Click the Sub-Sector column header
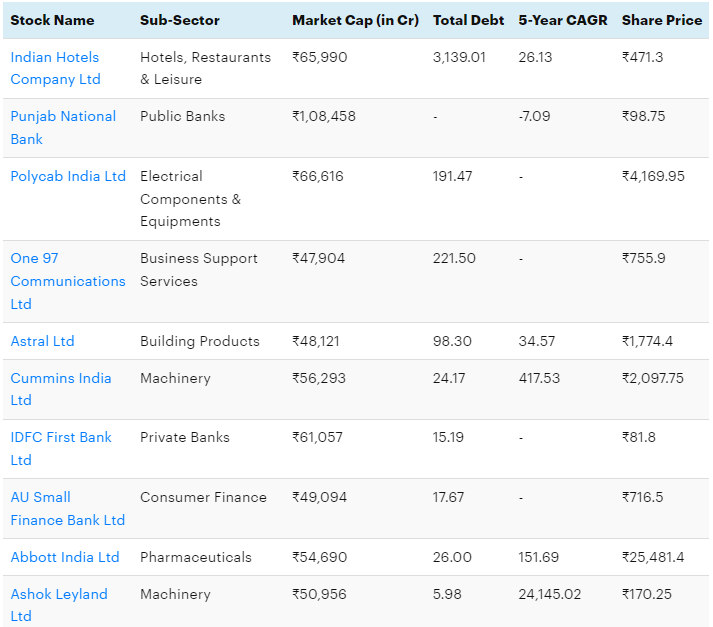The height and width of the screenshot is (627, 713). (x=180, y=20)
